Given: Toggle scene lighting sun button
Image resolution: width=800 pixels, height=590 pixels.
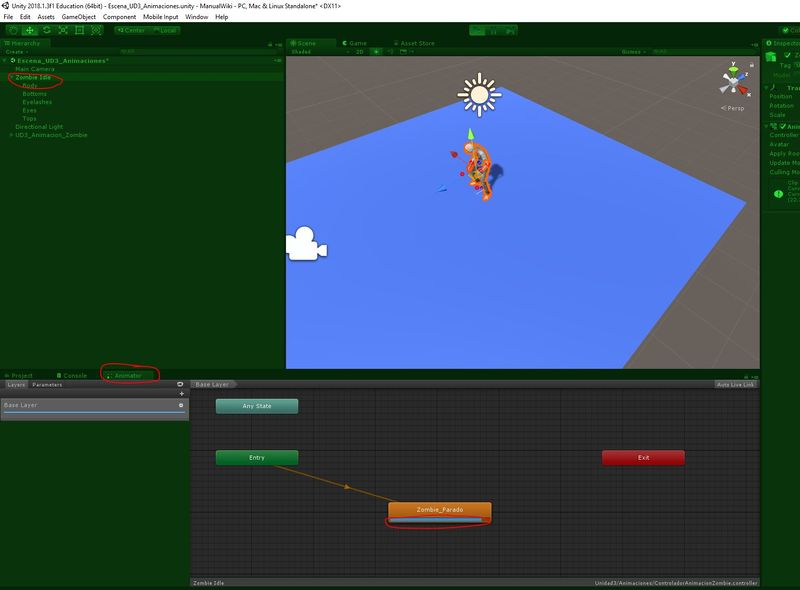Looking at the screenshot, I should point(377,52).
